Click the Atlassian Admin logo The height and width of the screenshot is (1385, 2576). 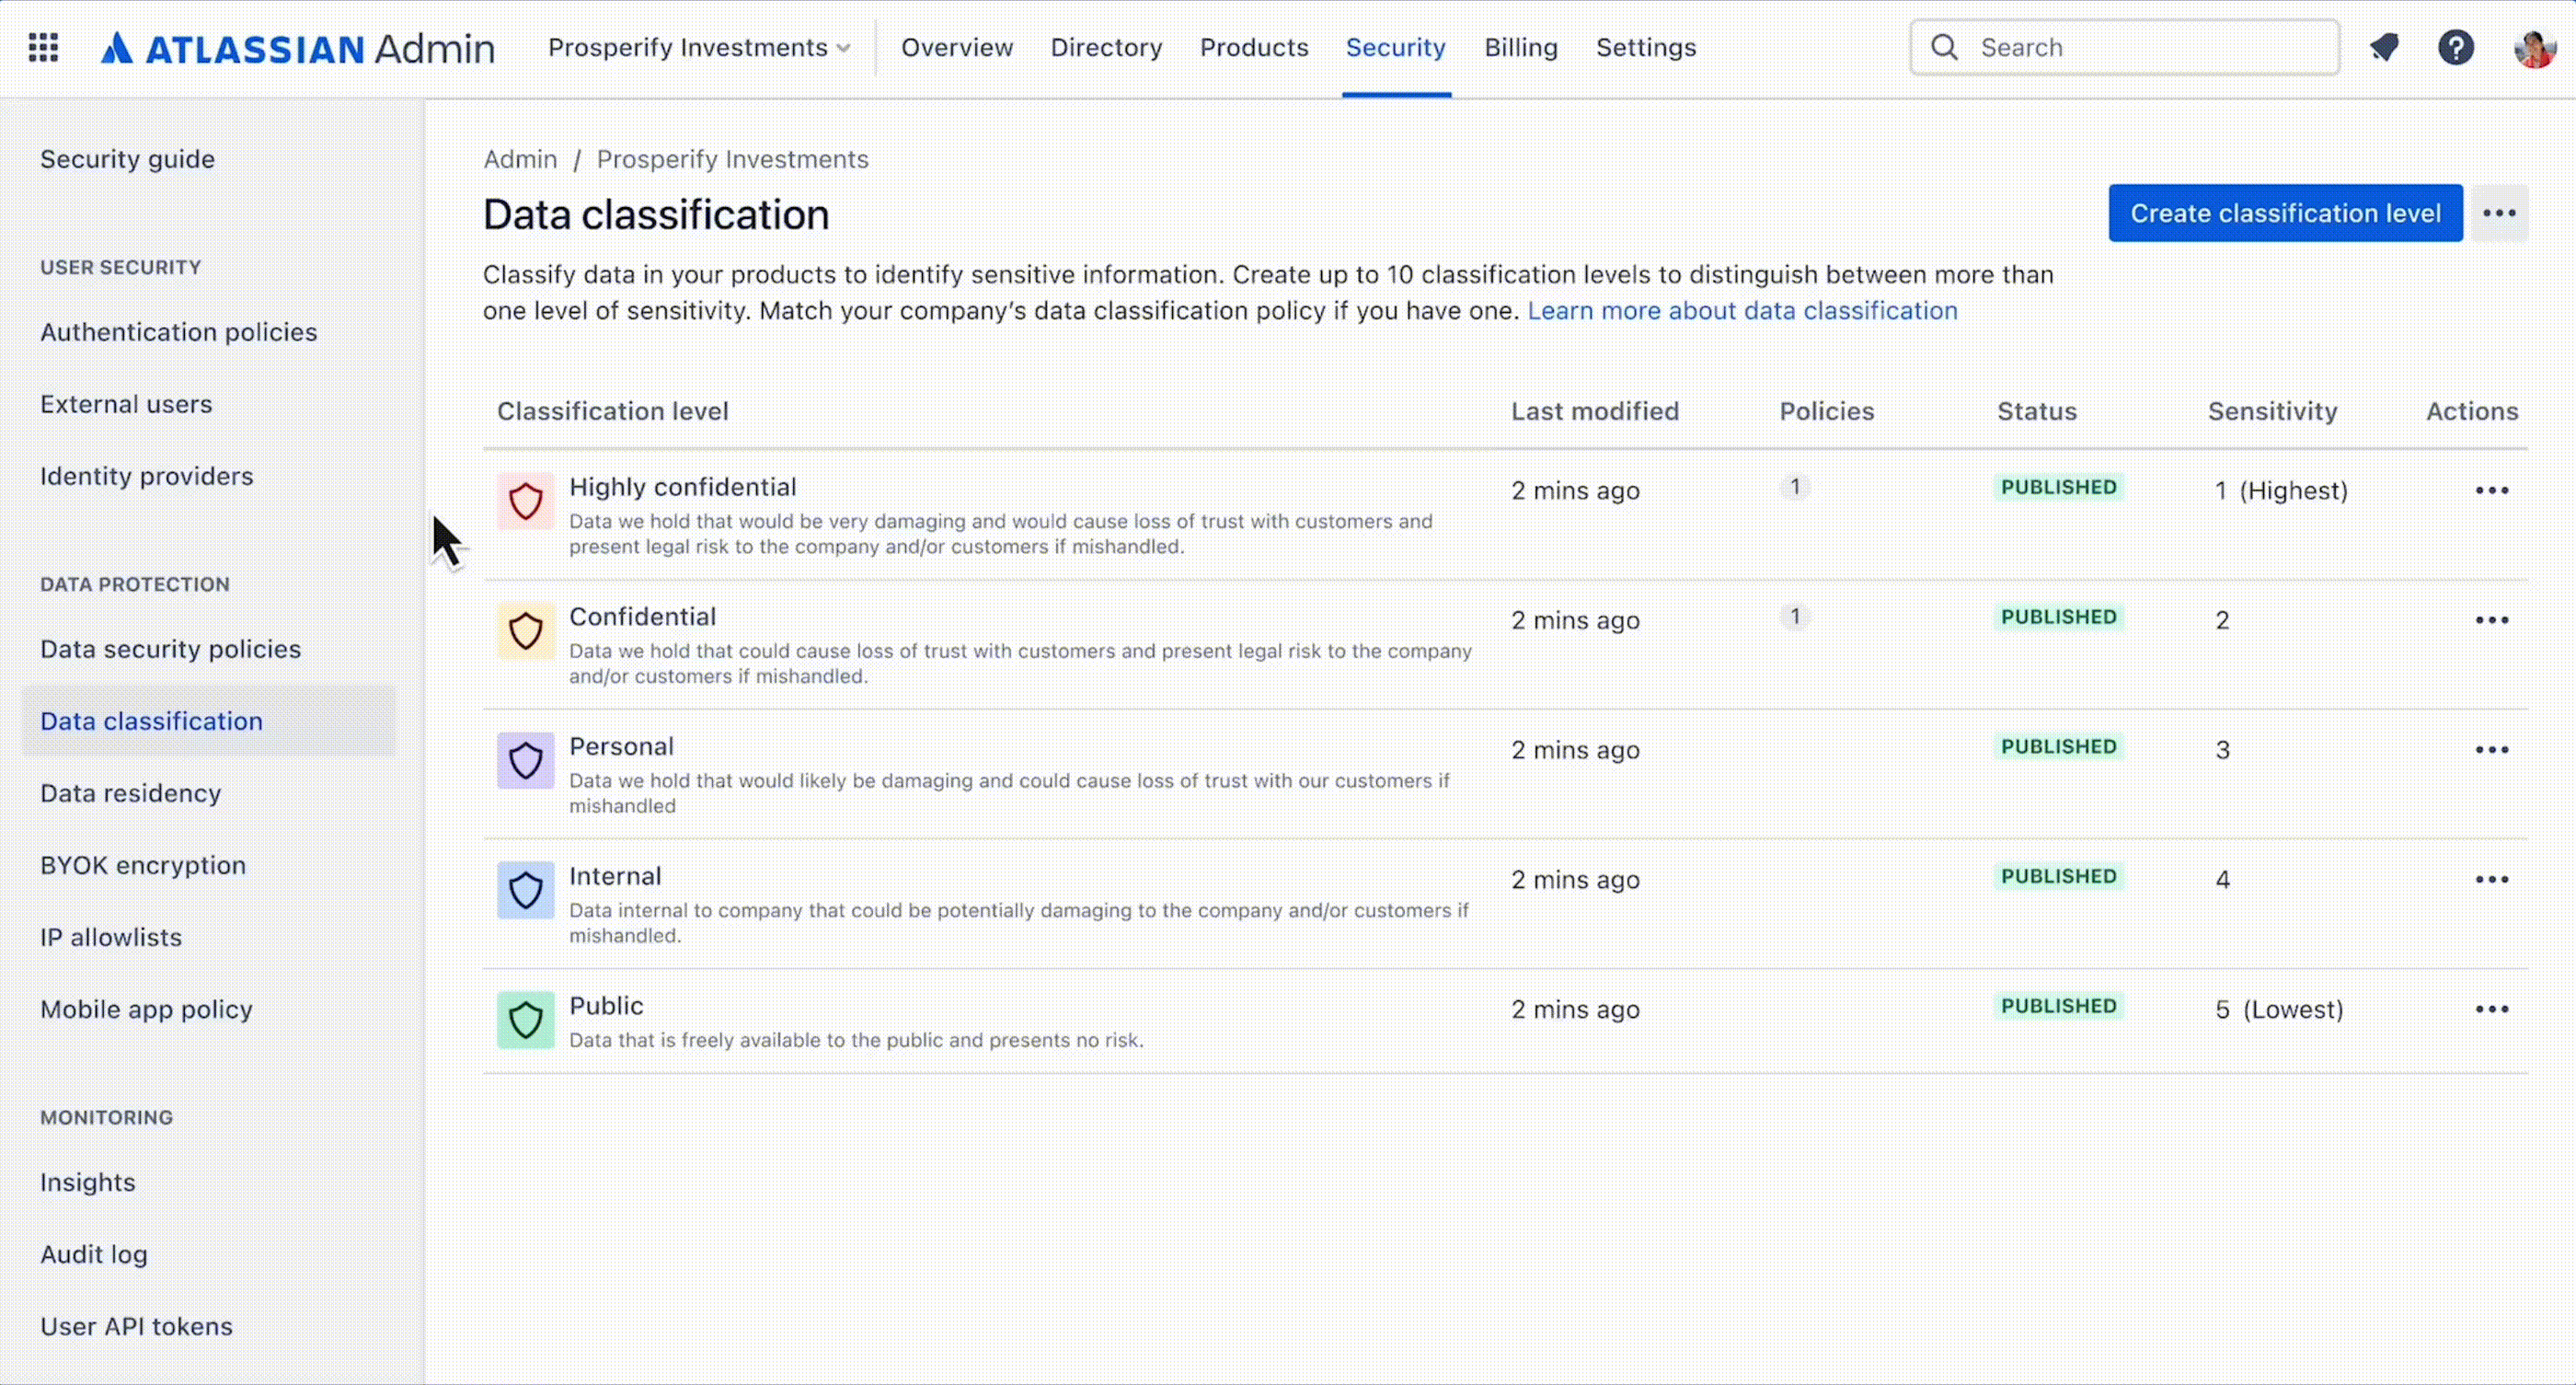[x=297, y=47]
